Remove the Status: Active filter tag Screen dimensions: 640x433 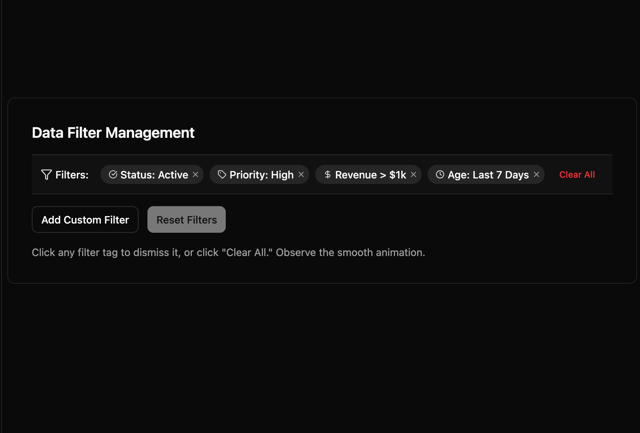coord(196,175)
